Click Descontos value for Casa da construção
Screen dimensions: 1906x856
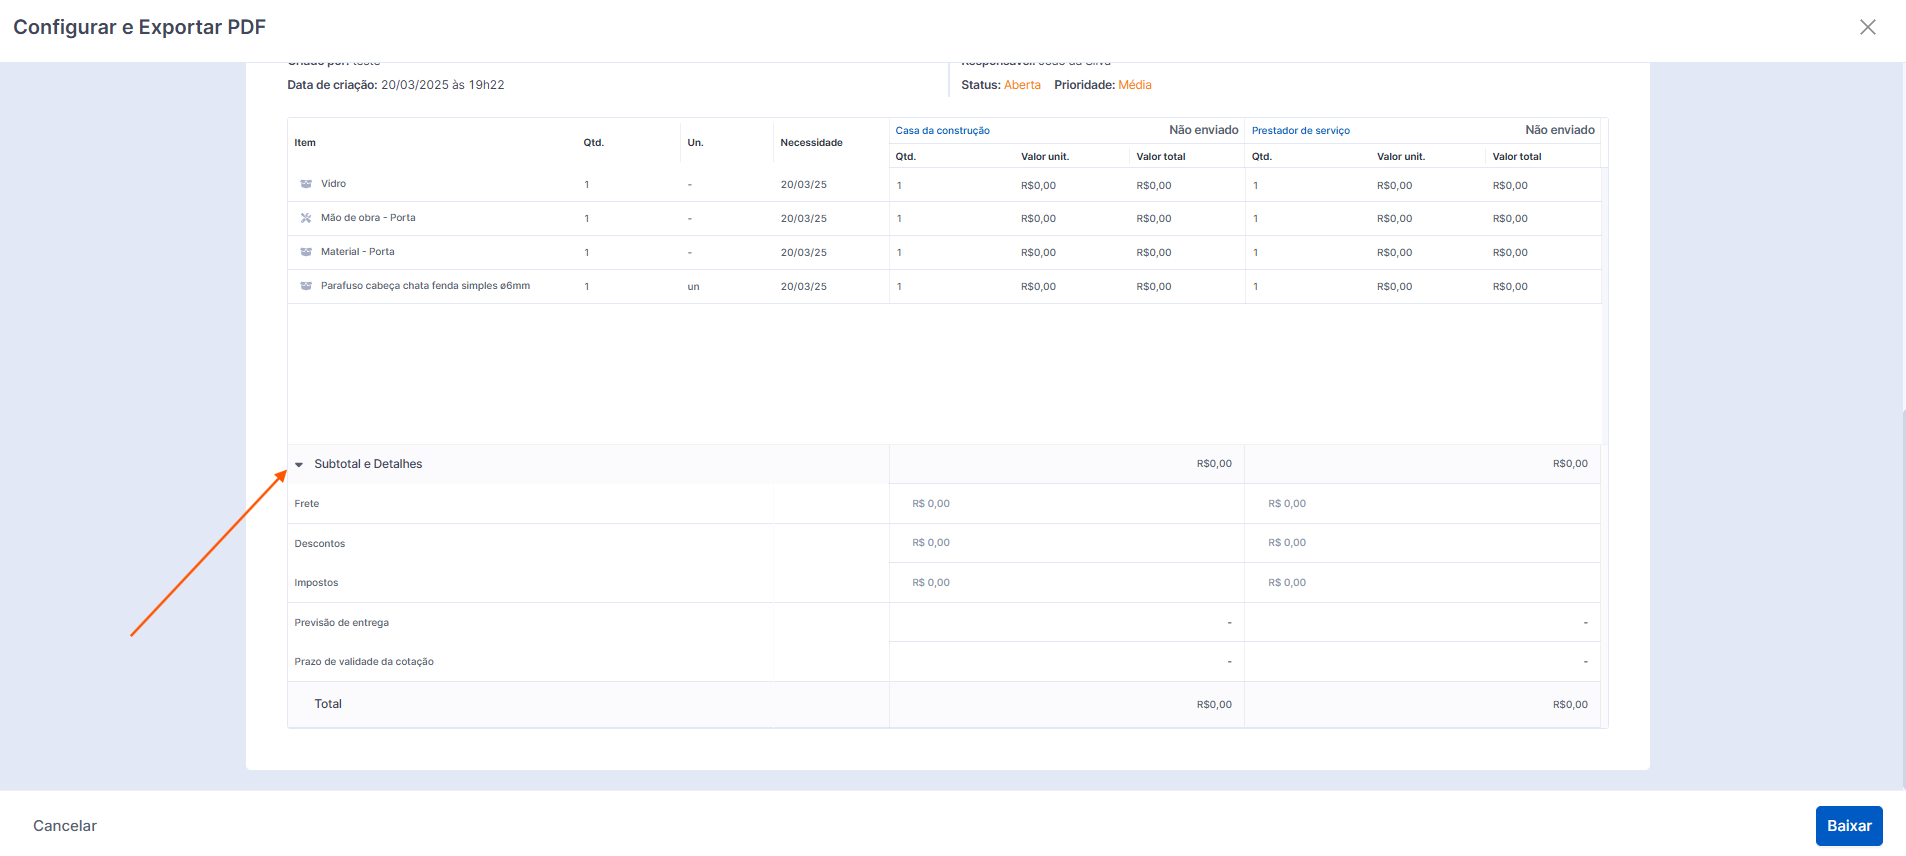[931, 543]
